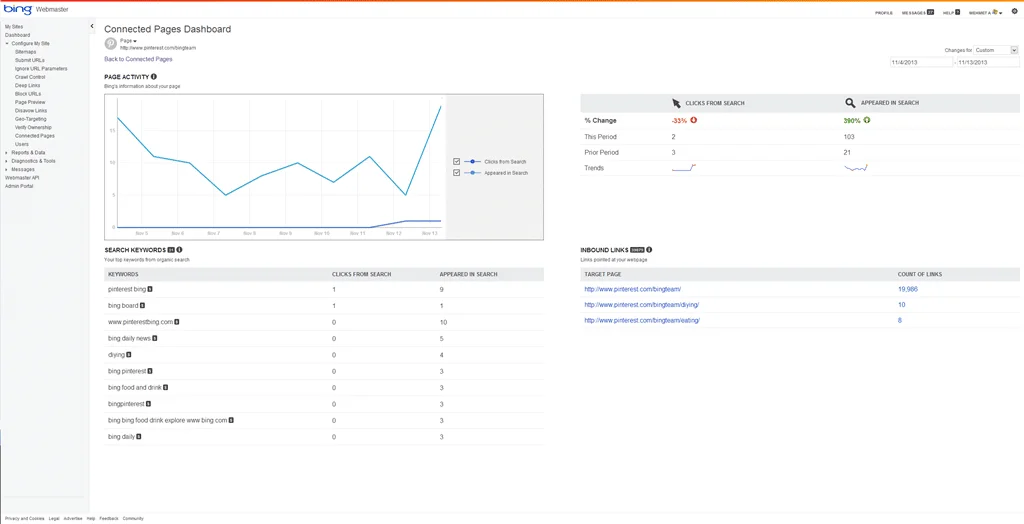1024x524 pixels.
Task: Click the Count of Links column header
Action: pyautogui.click(x=920, y=274)
